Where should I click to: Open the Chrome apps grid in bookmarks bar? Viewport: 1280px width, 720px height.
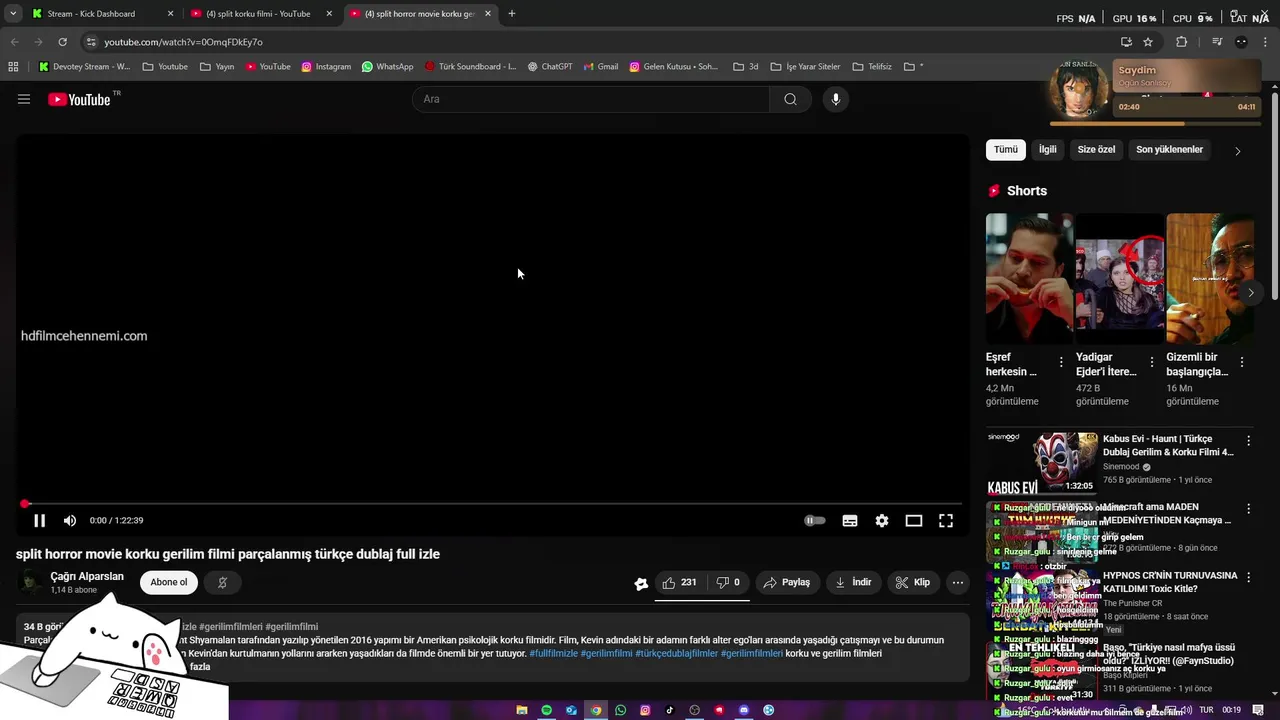[13, 67]
